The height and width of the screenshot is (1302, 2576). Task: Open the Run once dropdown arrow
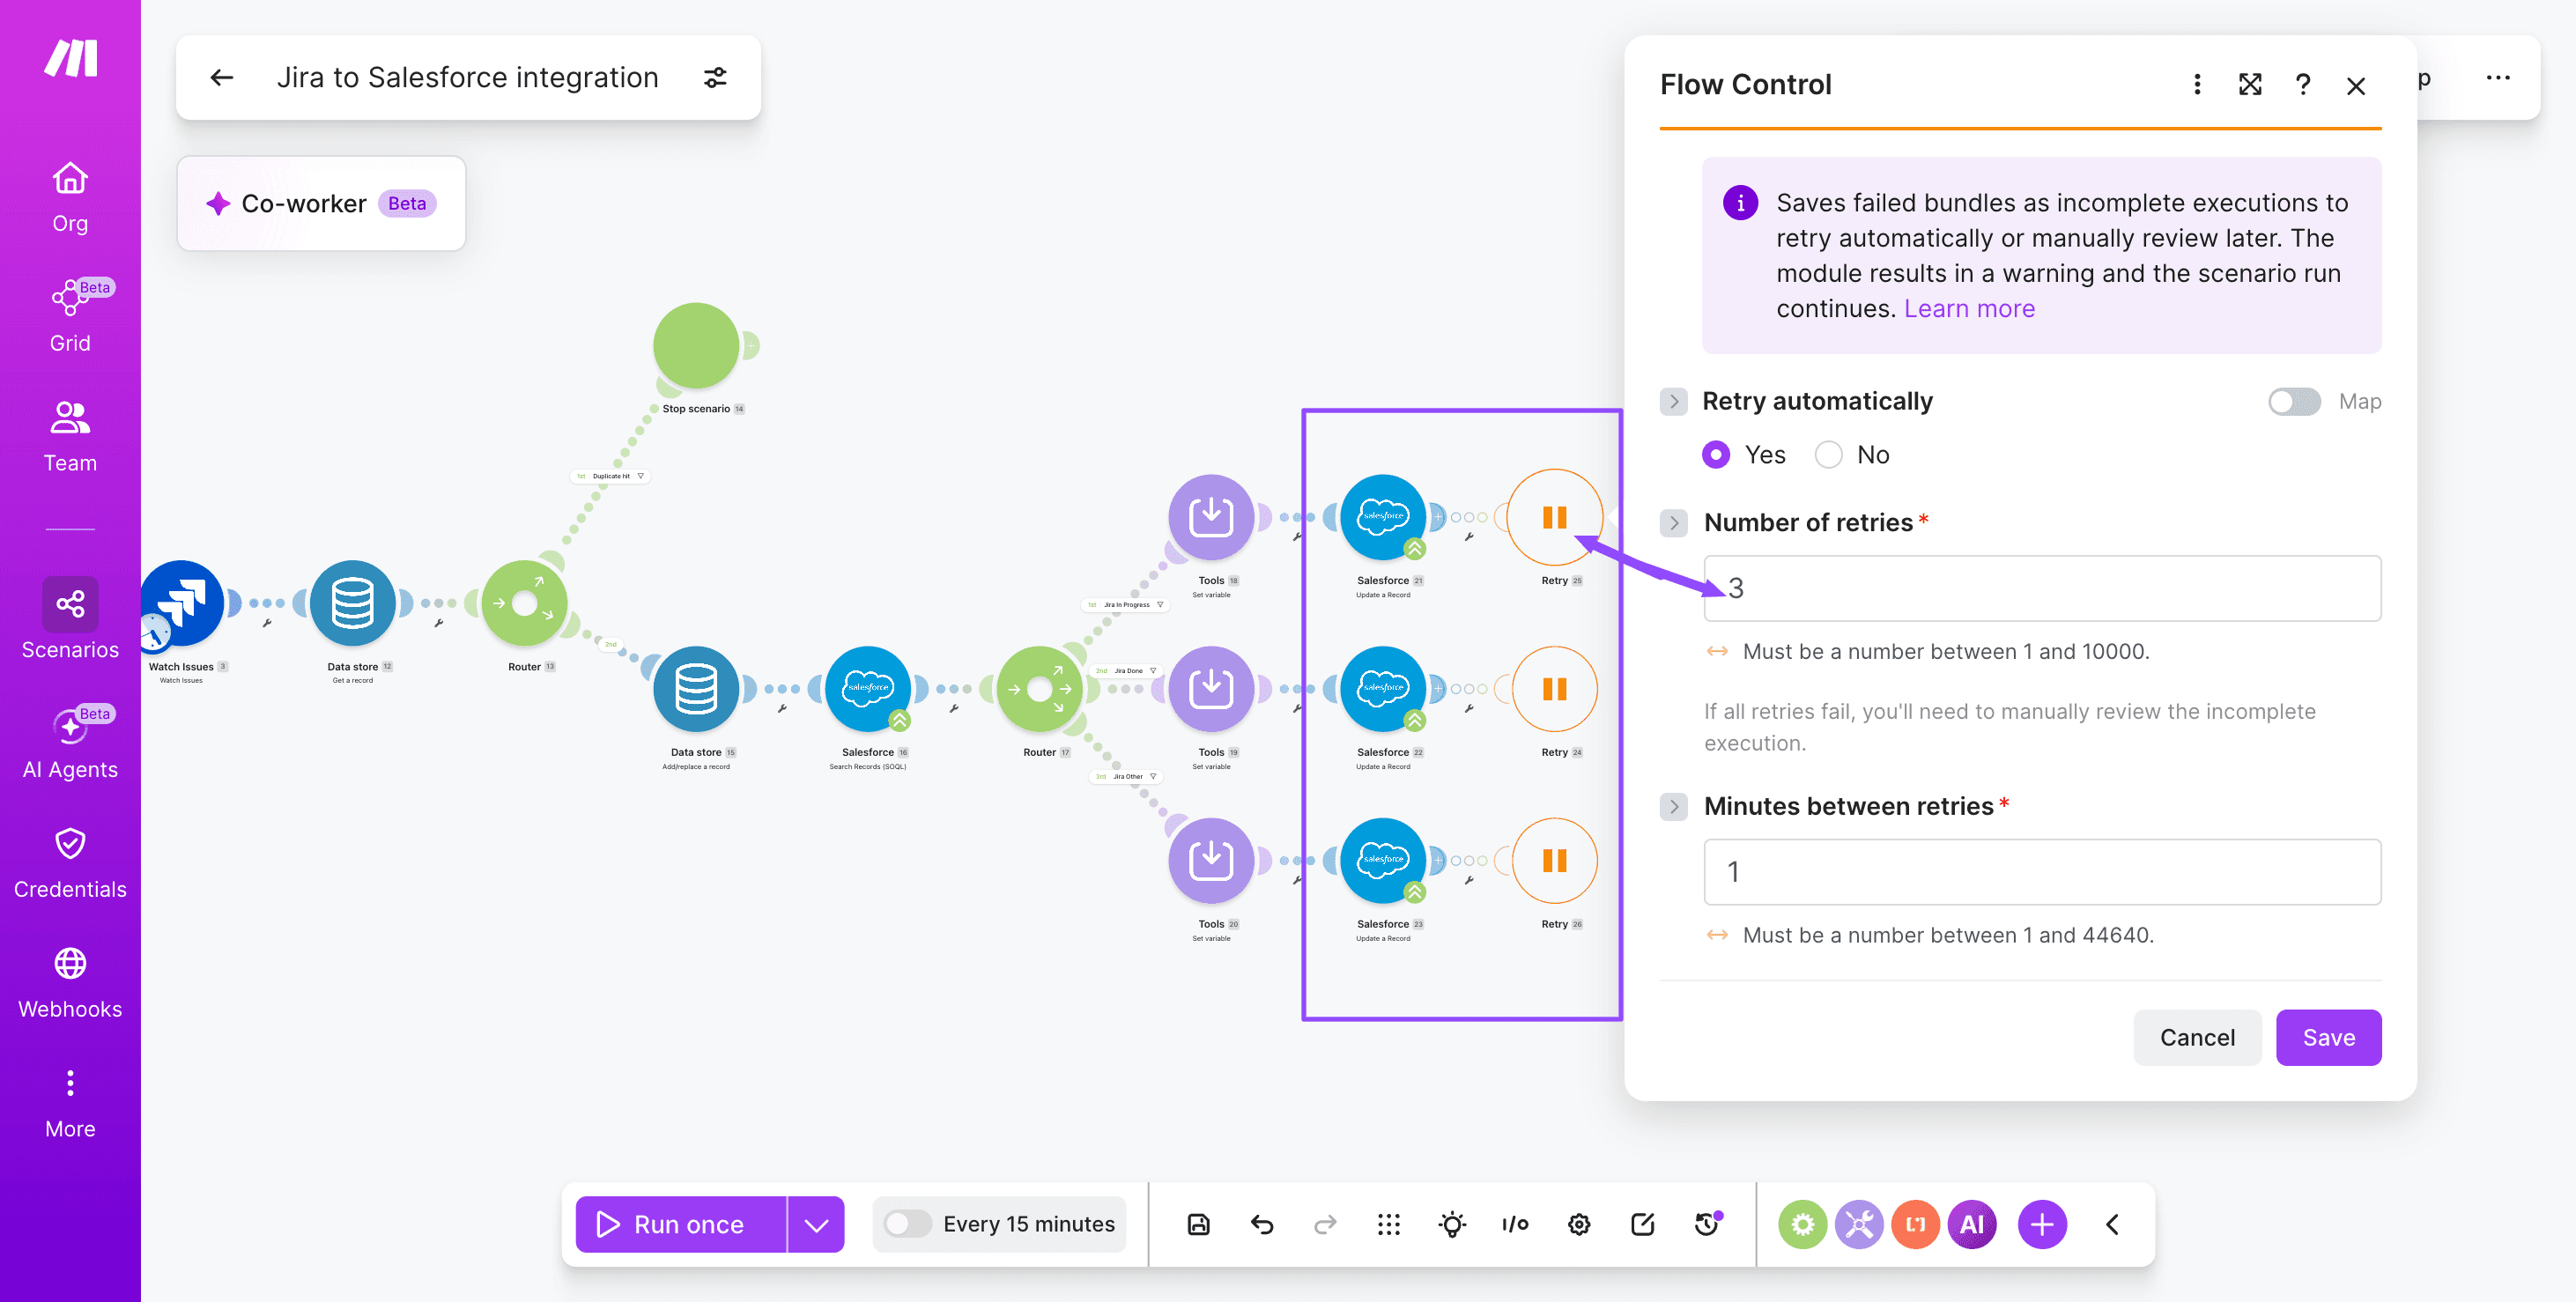[x=816, y=1225]
